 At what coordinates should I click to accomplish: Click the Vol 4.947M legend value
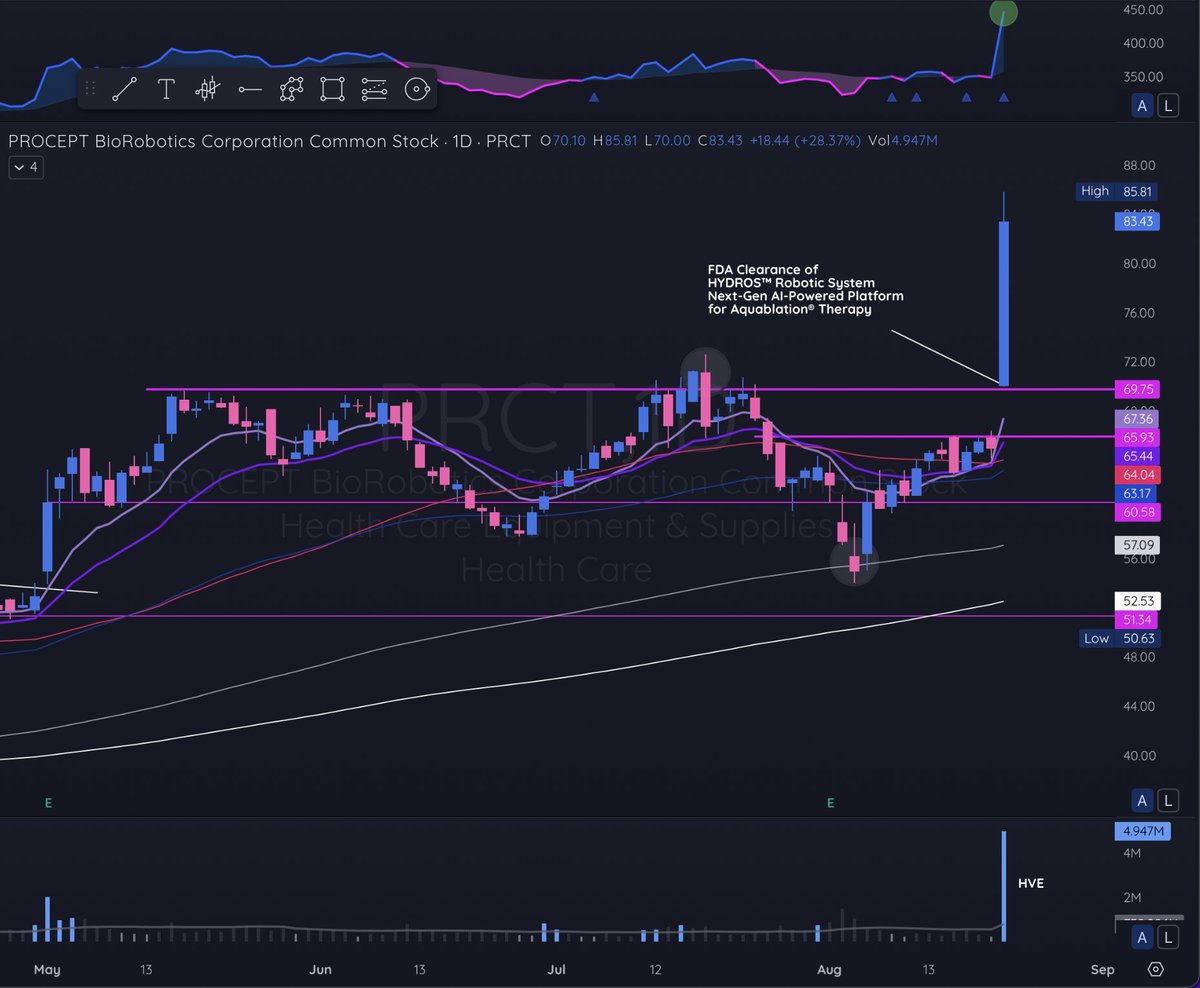pos(903,141)
